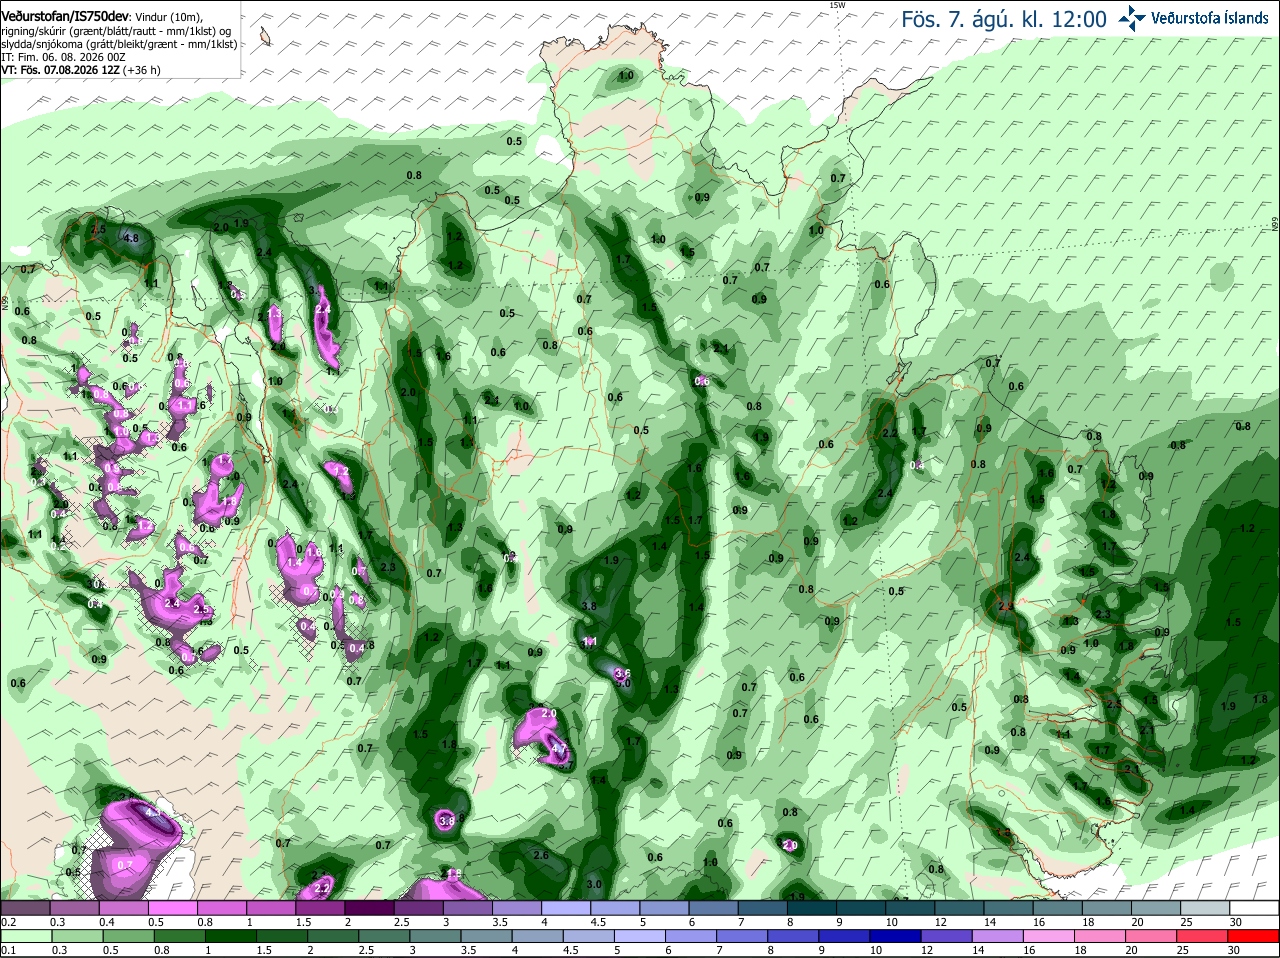This screenshot has width=1280, height=958.
Task: Click the 15W longitude label at top
Action: coord(837,6)
